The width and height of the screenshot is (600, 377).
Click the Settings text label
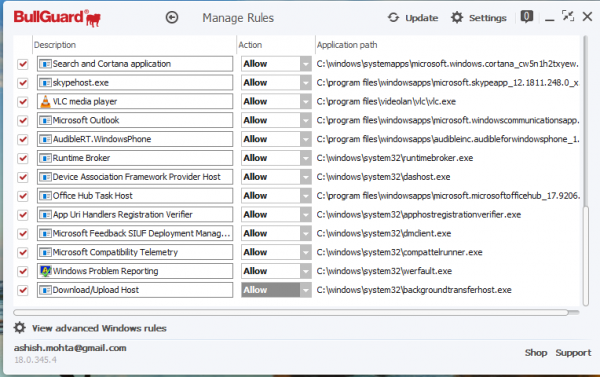(488, 18)
